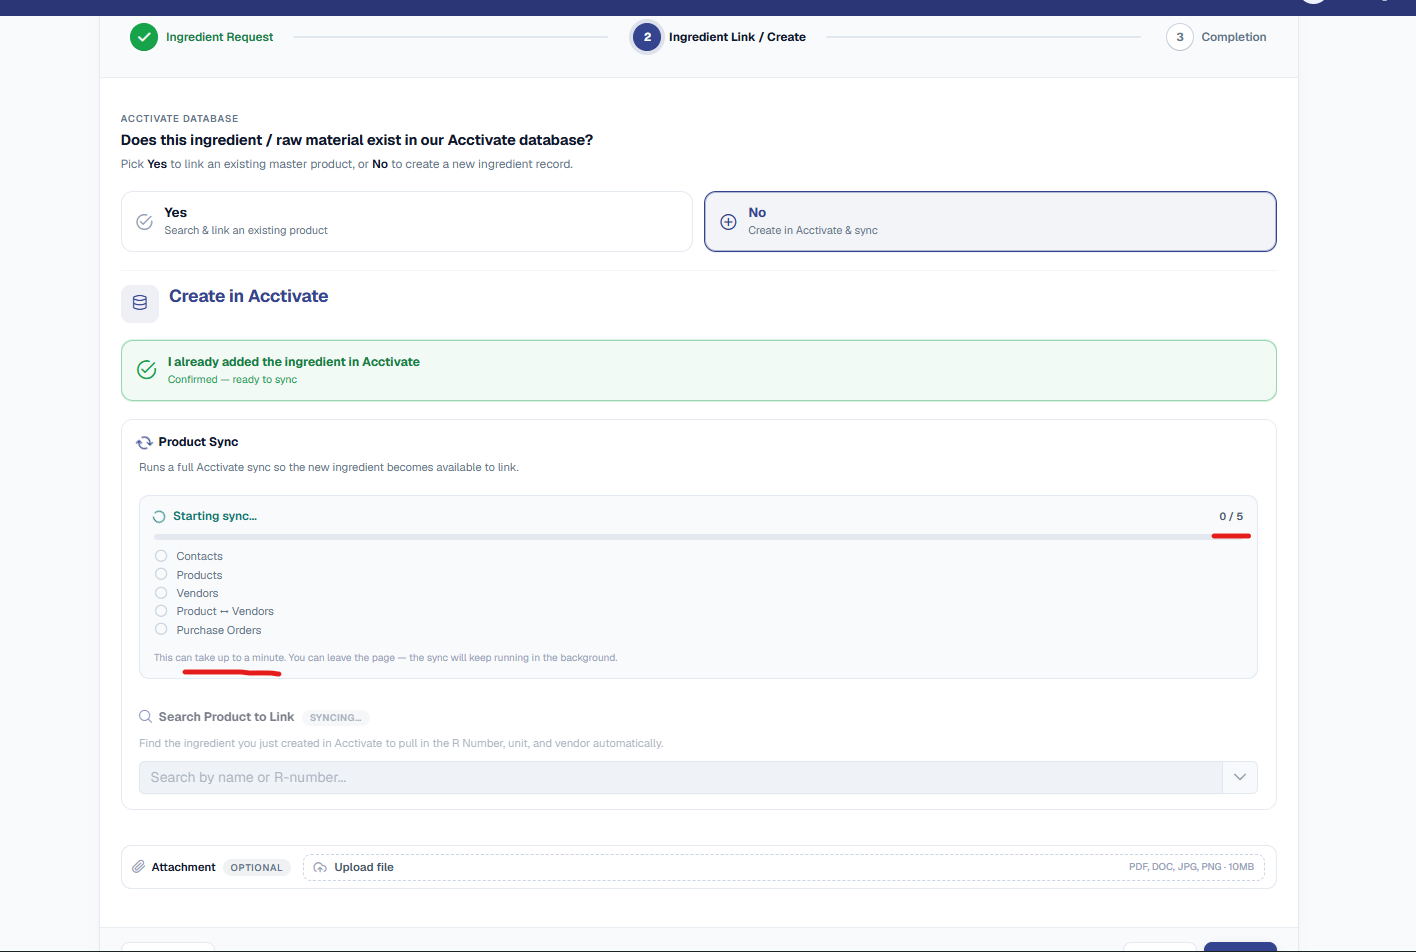Go to the Ingredient Request step
1416x952 pixels.
point(219,37)
